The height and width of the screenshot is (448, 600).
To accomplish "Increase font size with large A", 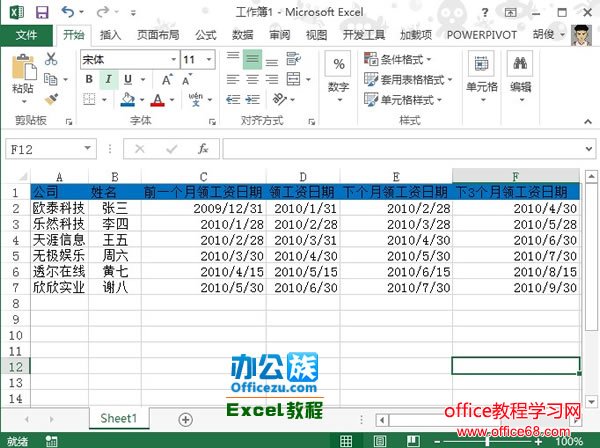I will tap(167, 80).
